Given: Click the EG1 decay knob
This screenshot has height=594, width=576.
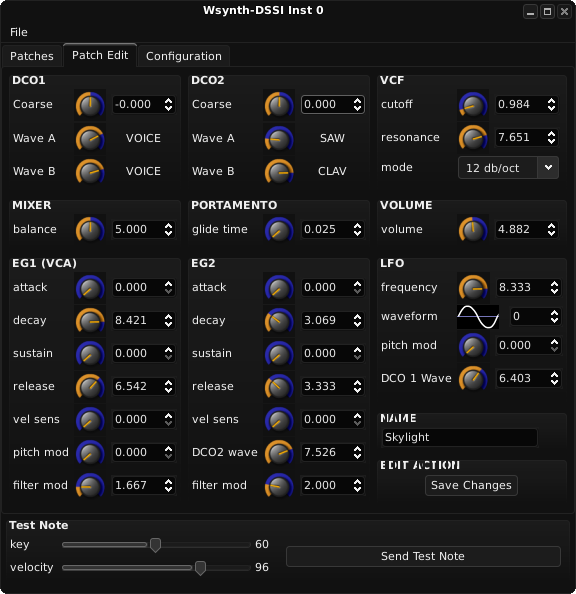Looking at the screenshot, I should coord(90,320).
